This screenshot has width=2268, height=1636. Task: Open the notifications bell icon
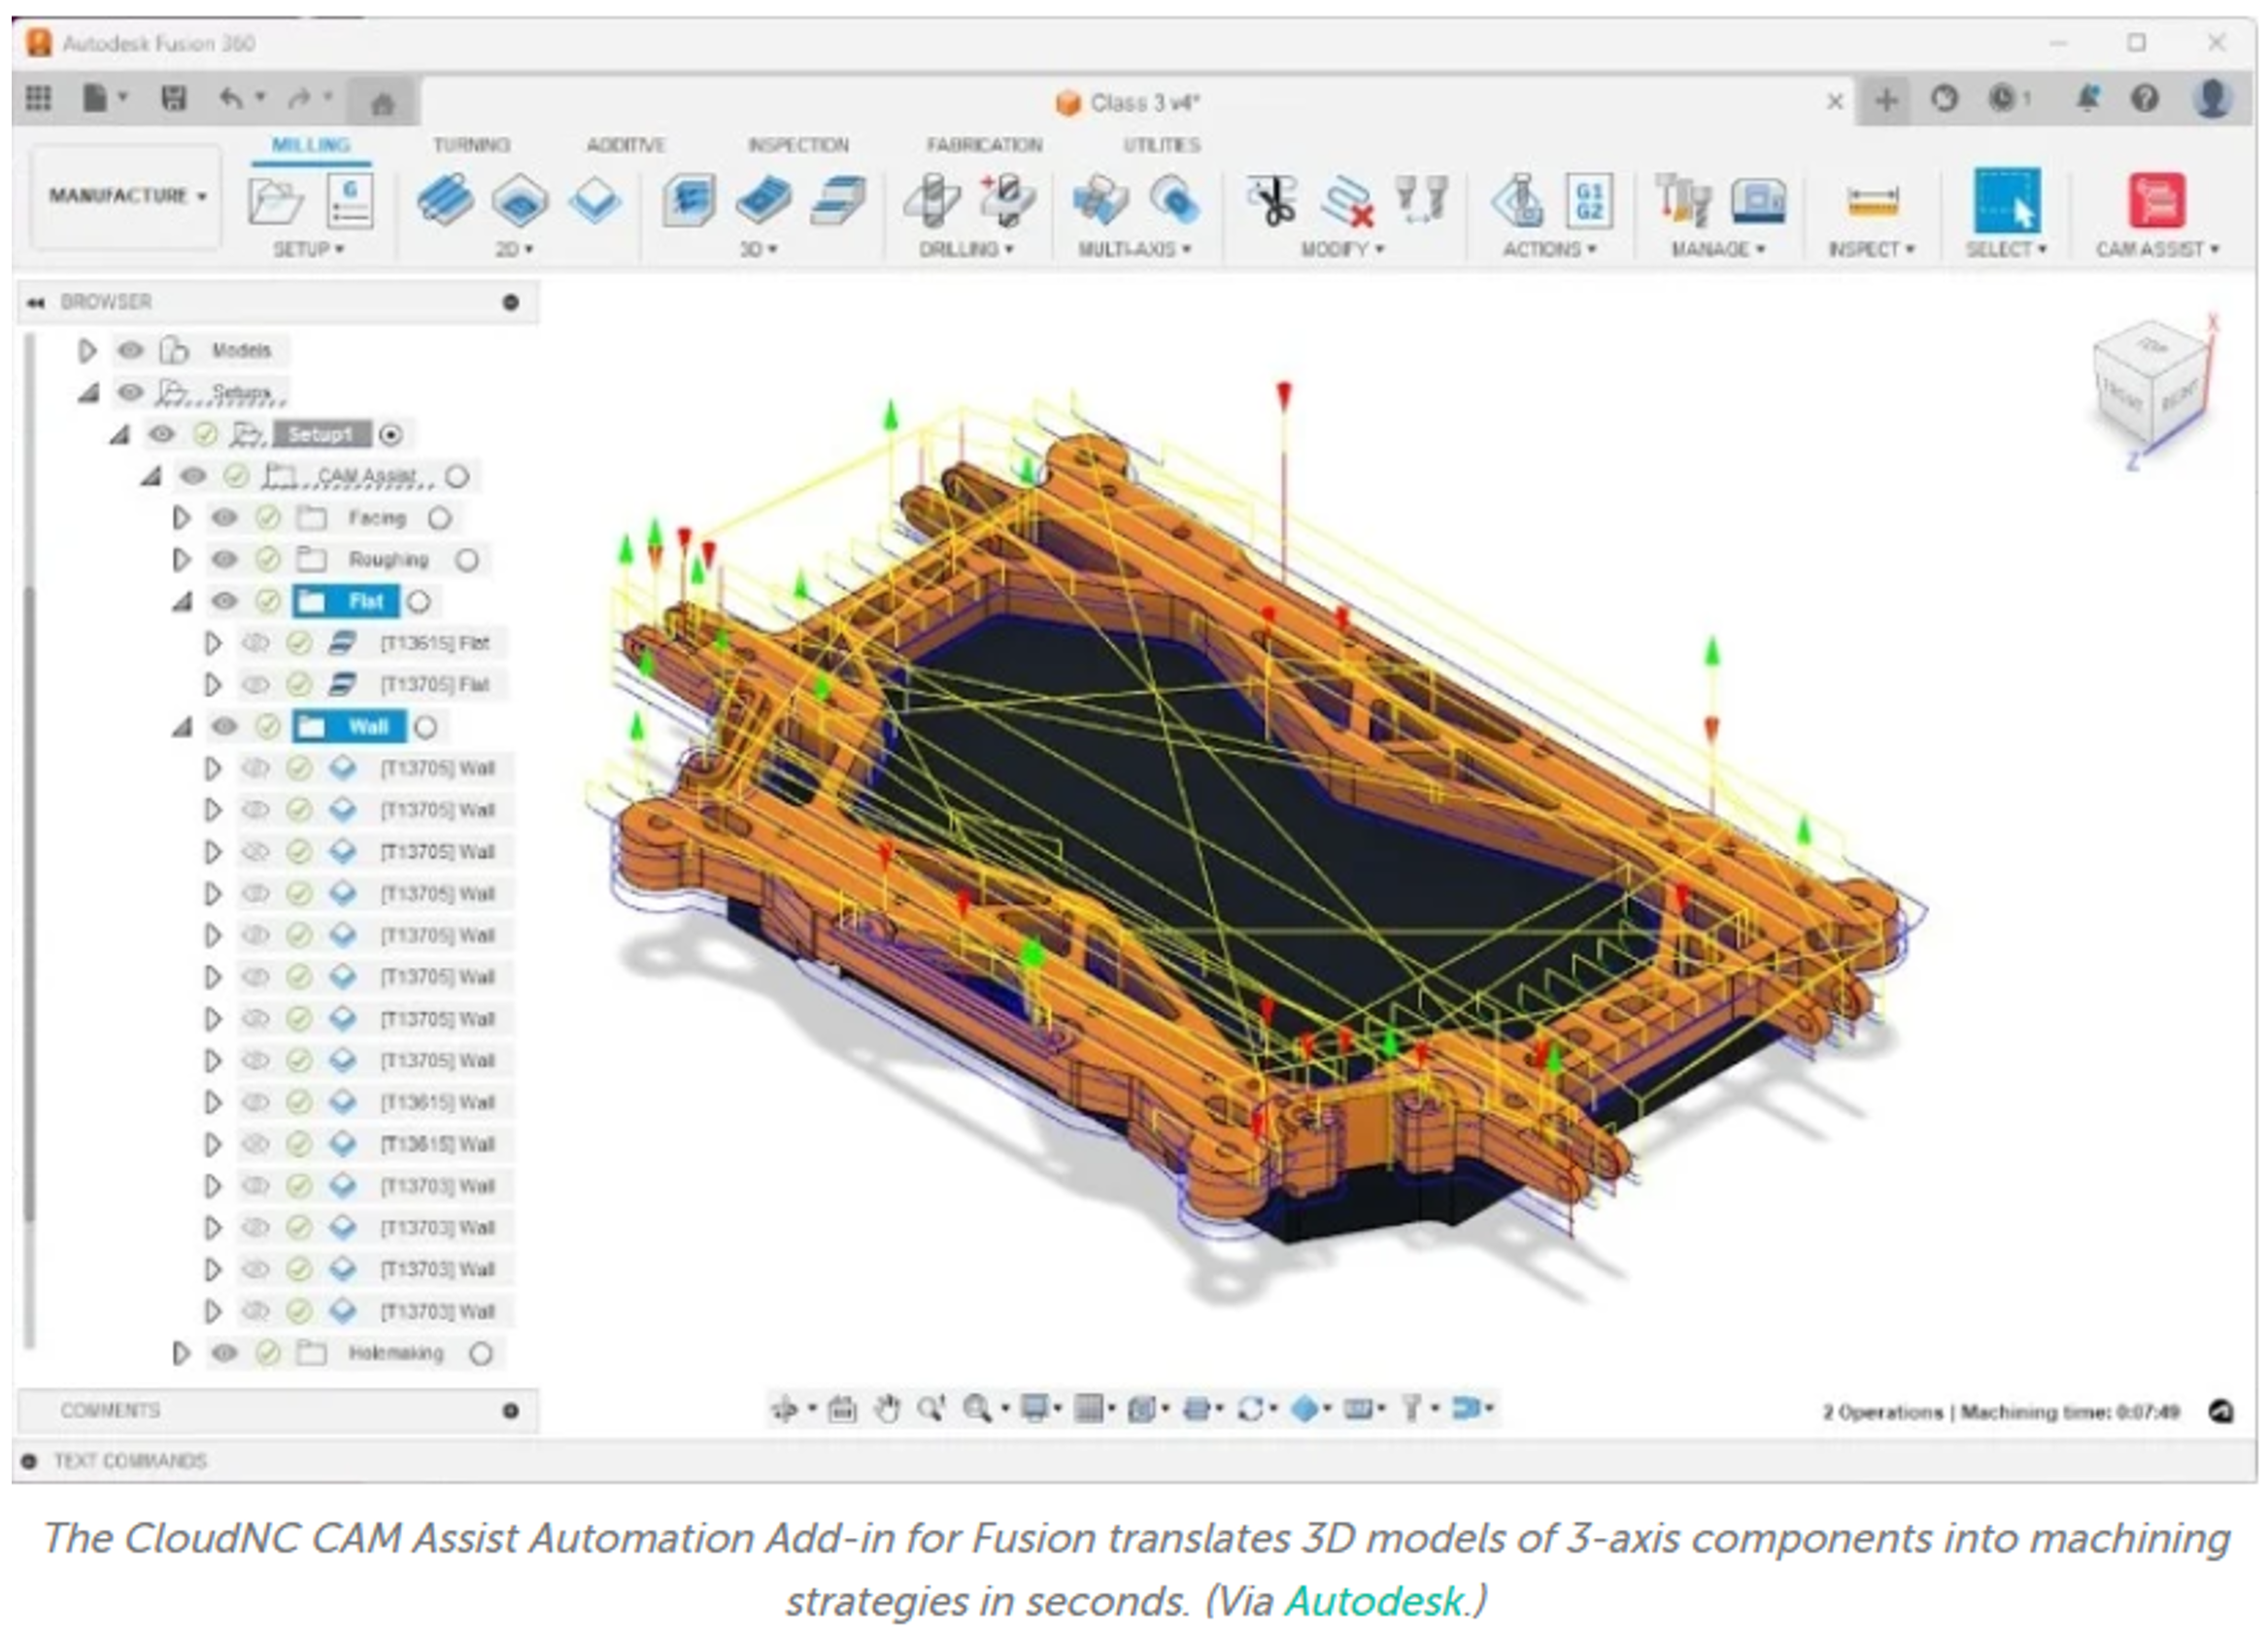pyautogui.click(x=2087, y=98)
